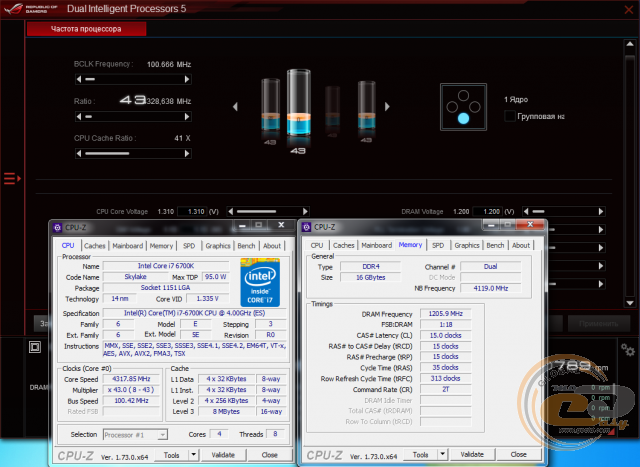The image size is (640, 467).
Task: Decrease DRAM Voltage with left arrow
Action: (526, 211)
